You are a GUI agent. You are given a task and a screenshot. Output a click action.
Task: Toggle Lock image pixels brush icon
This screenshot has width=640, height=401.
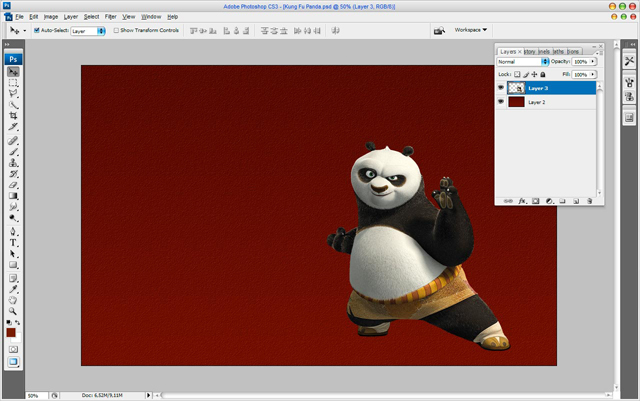pos(526,74)
